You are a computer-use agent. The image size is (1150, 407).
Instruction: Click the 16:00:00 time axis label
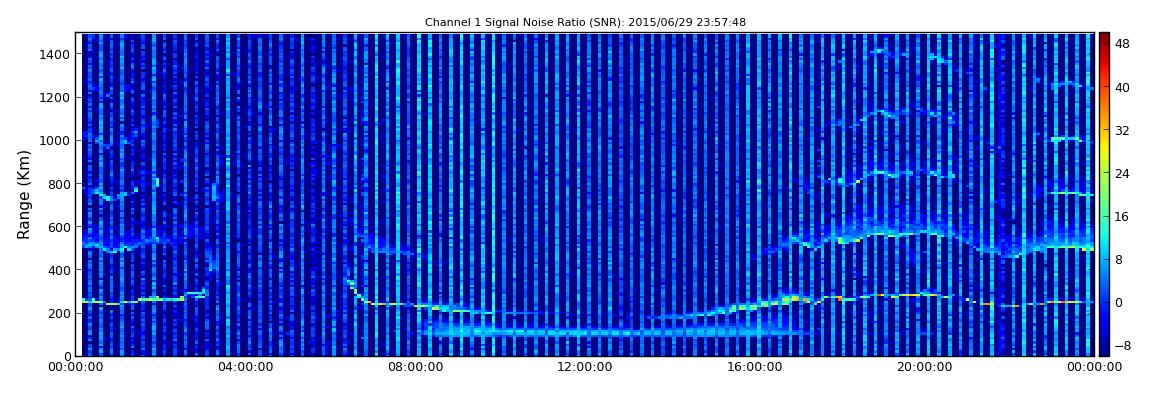point(755,367)
